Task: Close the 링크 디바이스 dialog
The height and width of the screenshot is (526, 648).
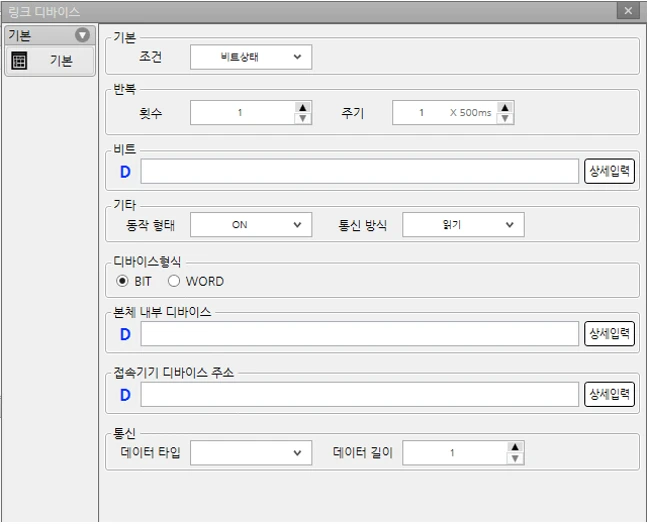Action: point(628,11)
